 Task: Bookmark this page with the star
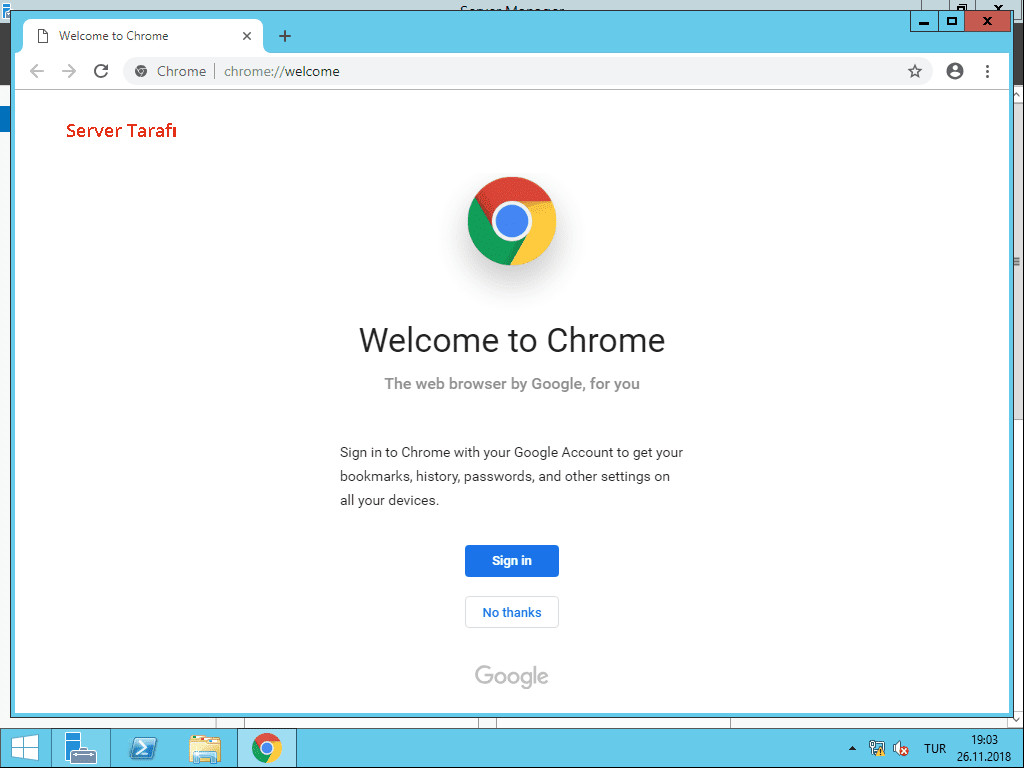(914, 71)
